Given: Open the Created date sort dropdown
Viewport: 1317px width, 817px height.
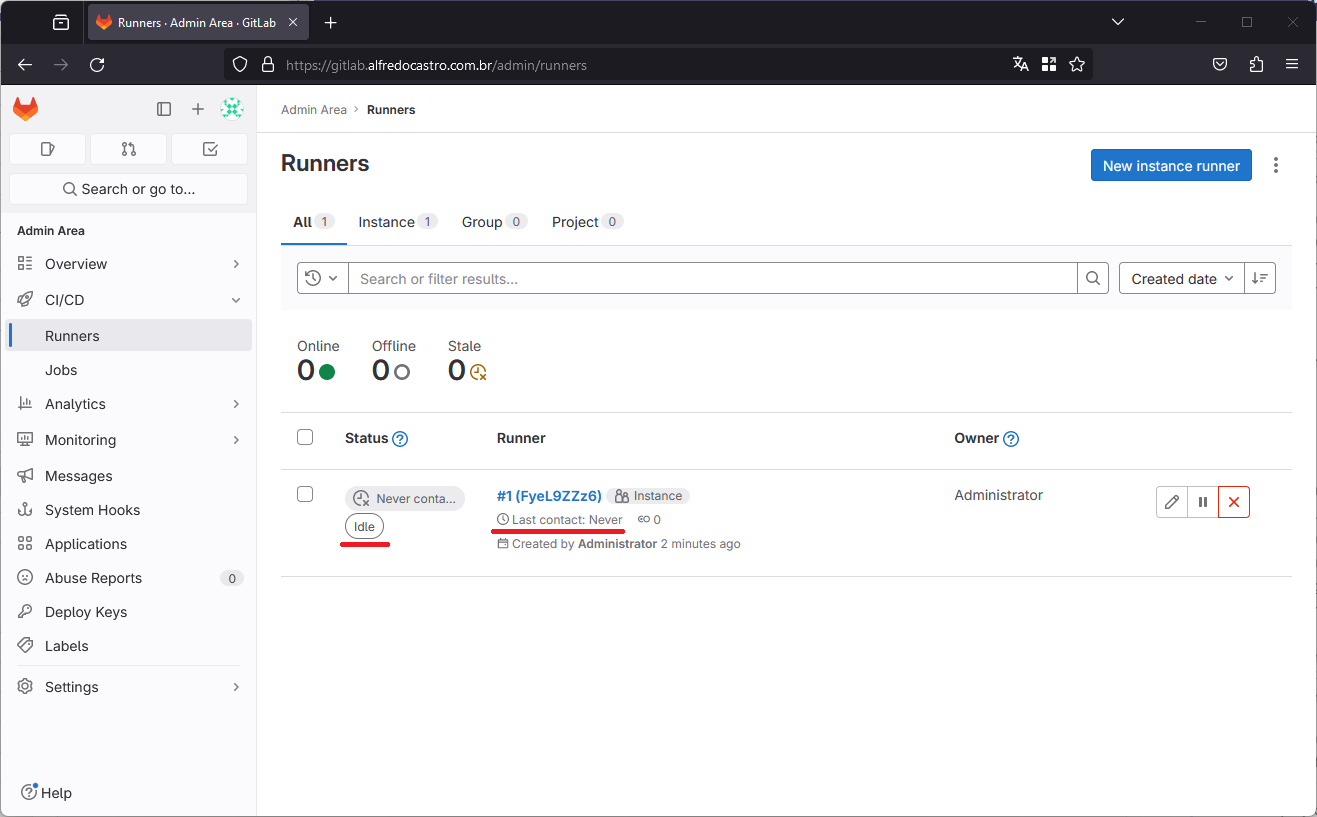Looking at the screenshot, I should pos(1181,279).
